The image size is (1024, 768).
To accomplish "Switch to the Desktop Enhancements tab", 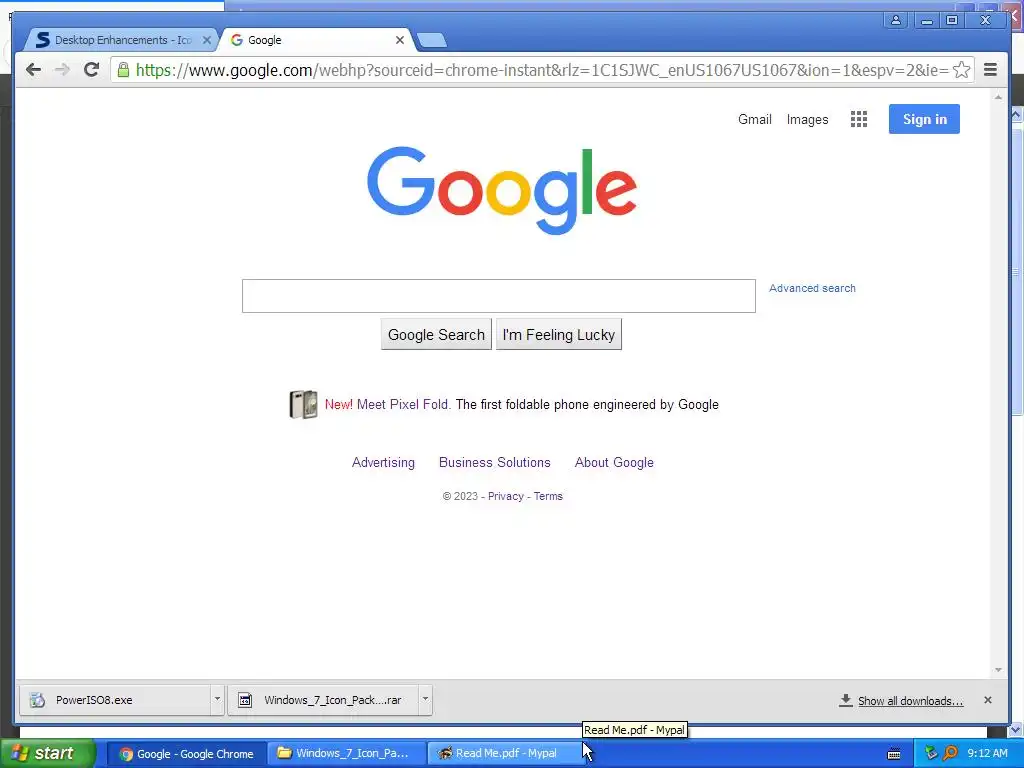I will pyautogui.click(x=121, y=40).
